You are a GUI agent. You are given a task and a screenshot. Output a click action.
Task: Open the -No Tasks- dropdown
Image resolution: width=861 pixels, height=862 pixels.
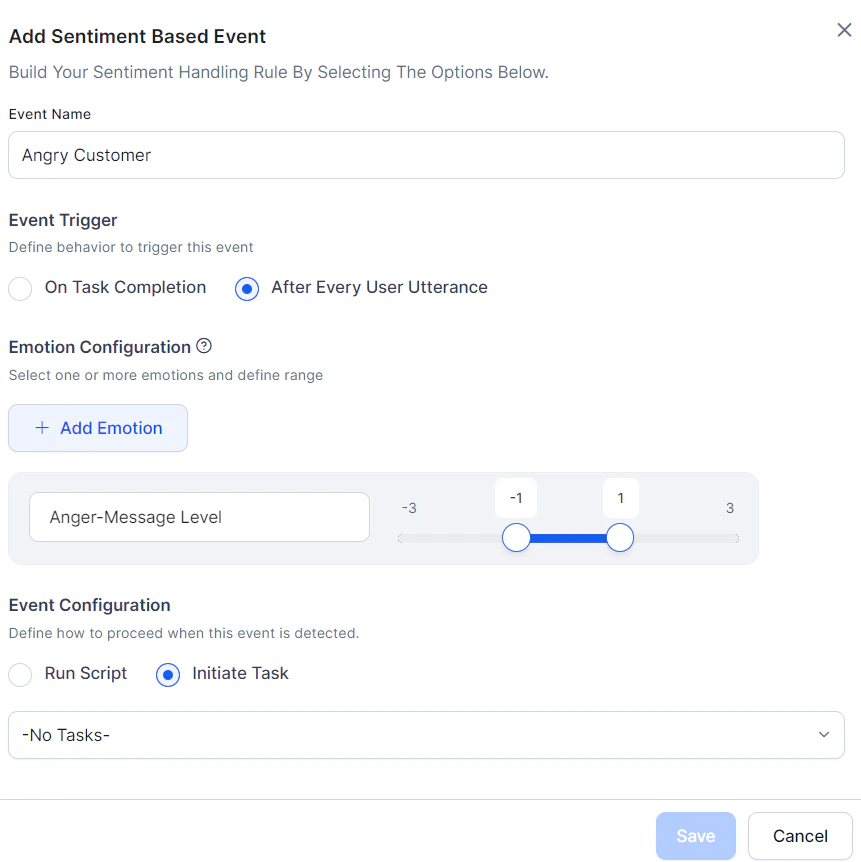426,734
